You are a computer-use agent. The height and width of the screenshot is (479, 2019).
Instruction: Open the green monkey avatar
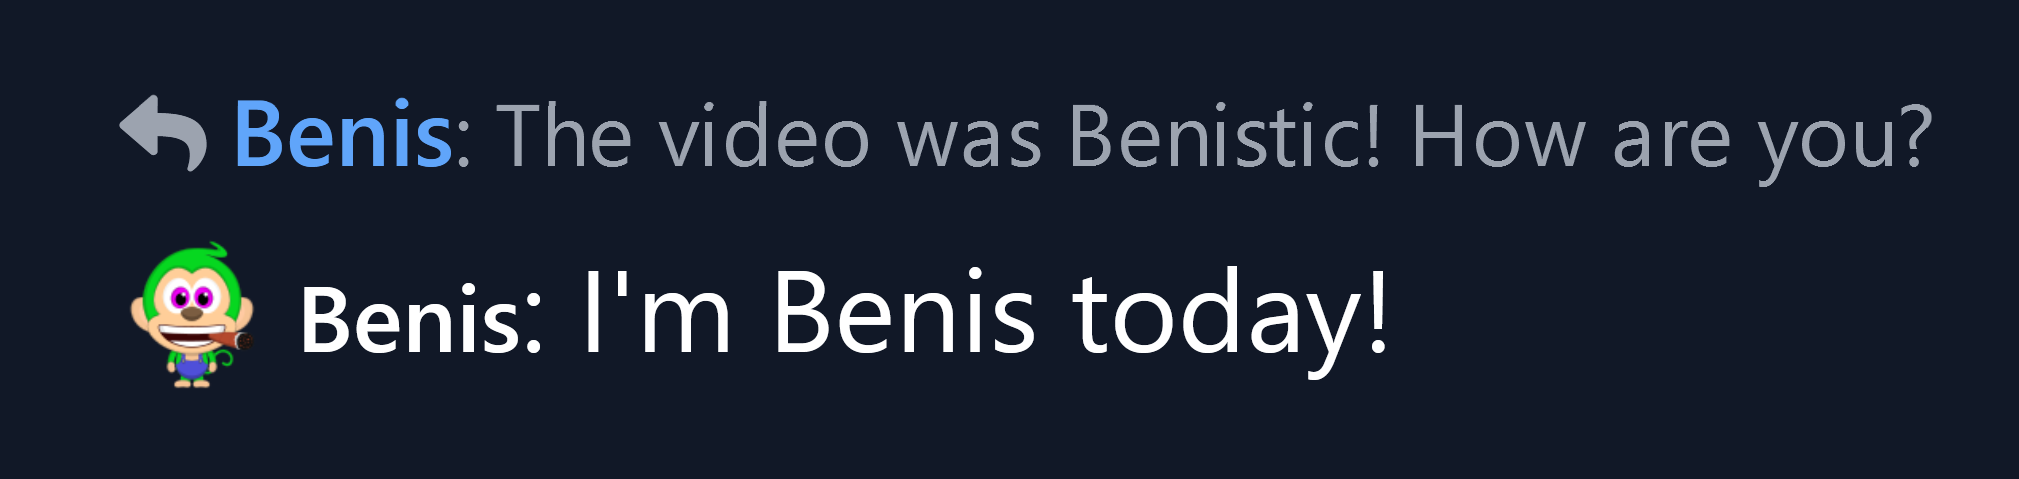191,315
